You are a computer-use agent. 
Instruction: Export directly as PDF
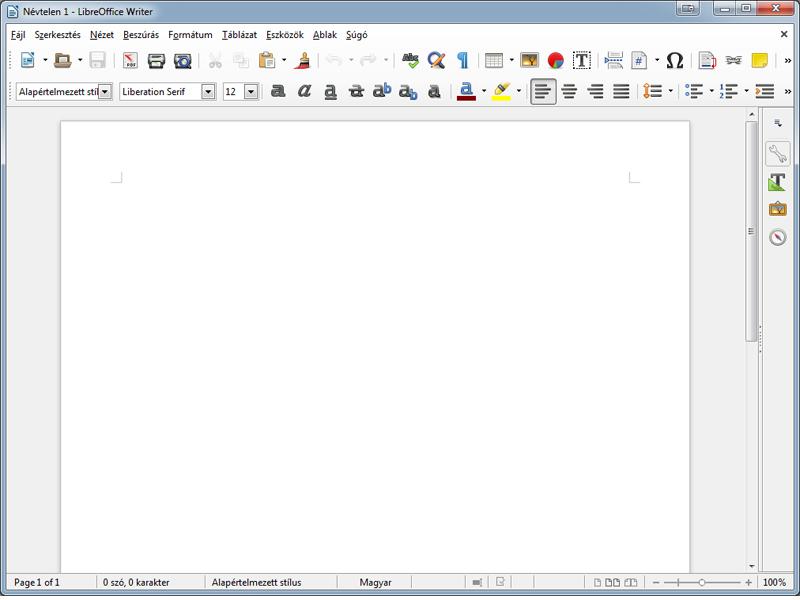[x=130, y=60]
